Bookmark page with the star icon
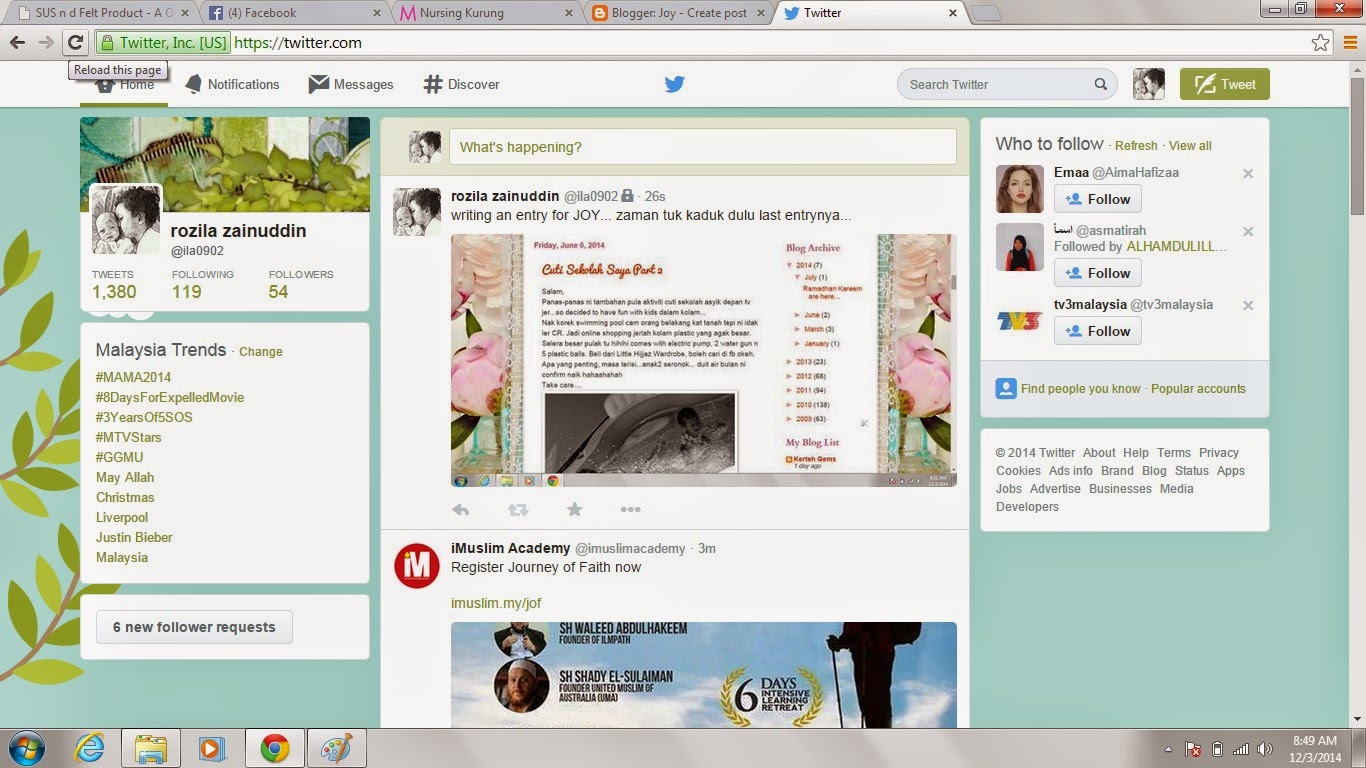The image size is (1366, 768). coord(1320,43)
